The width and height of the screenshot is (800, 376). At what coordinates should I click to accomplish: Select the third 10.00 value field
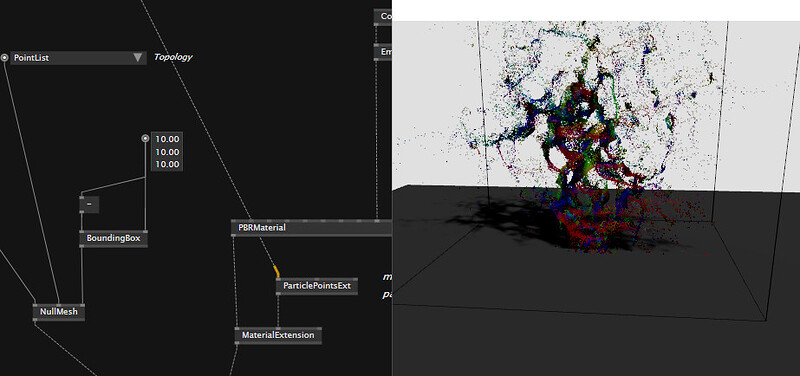(x=167, y=164)
